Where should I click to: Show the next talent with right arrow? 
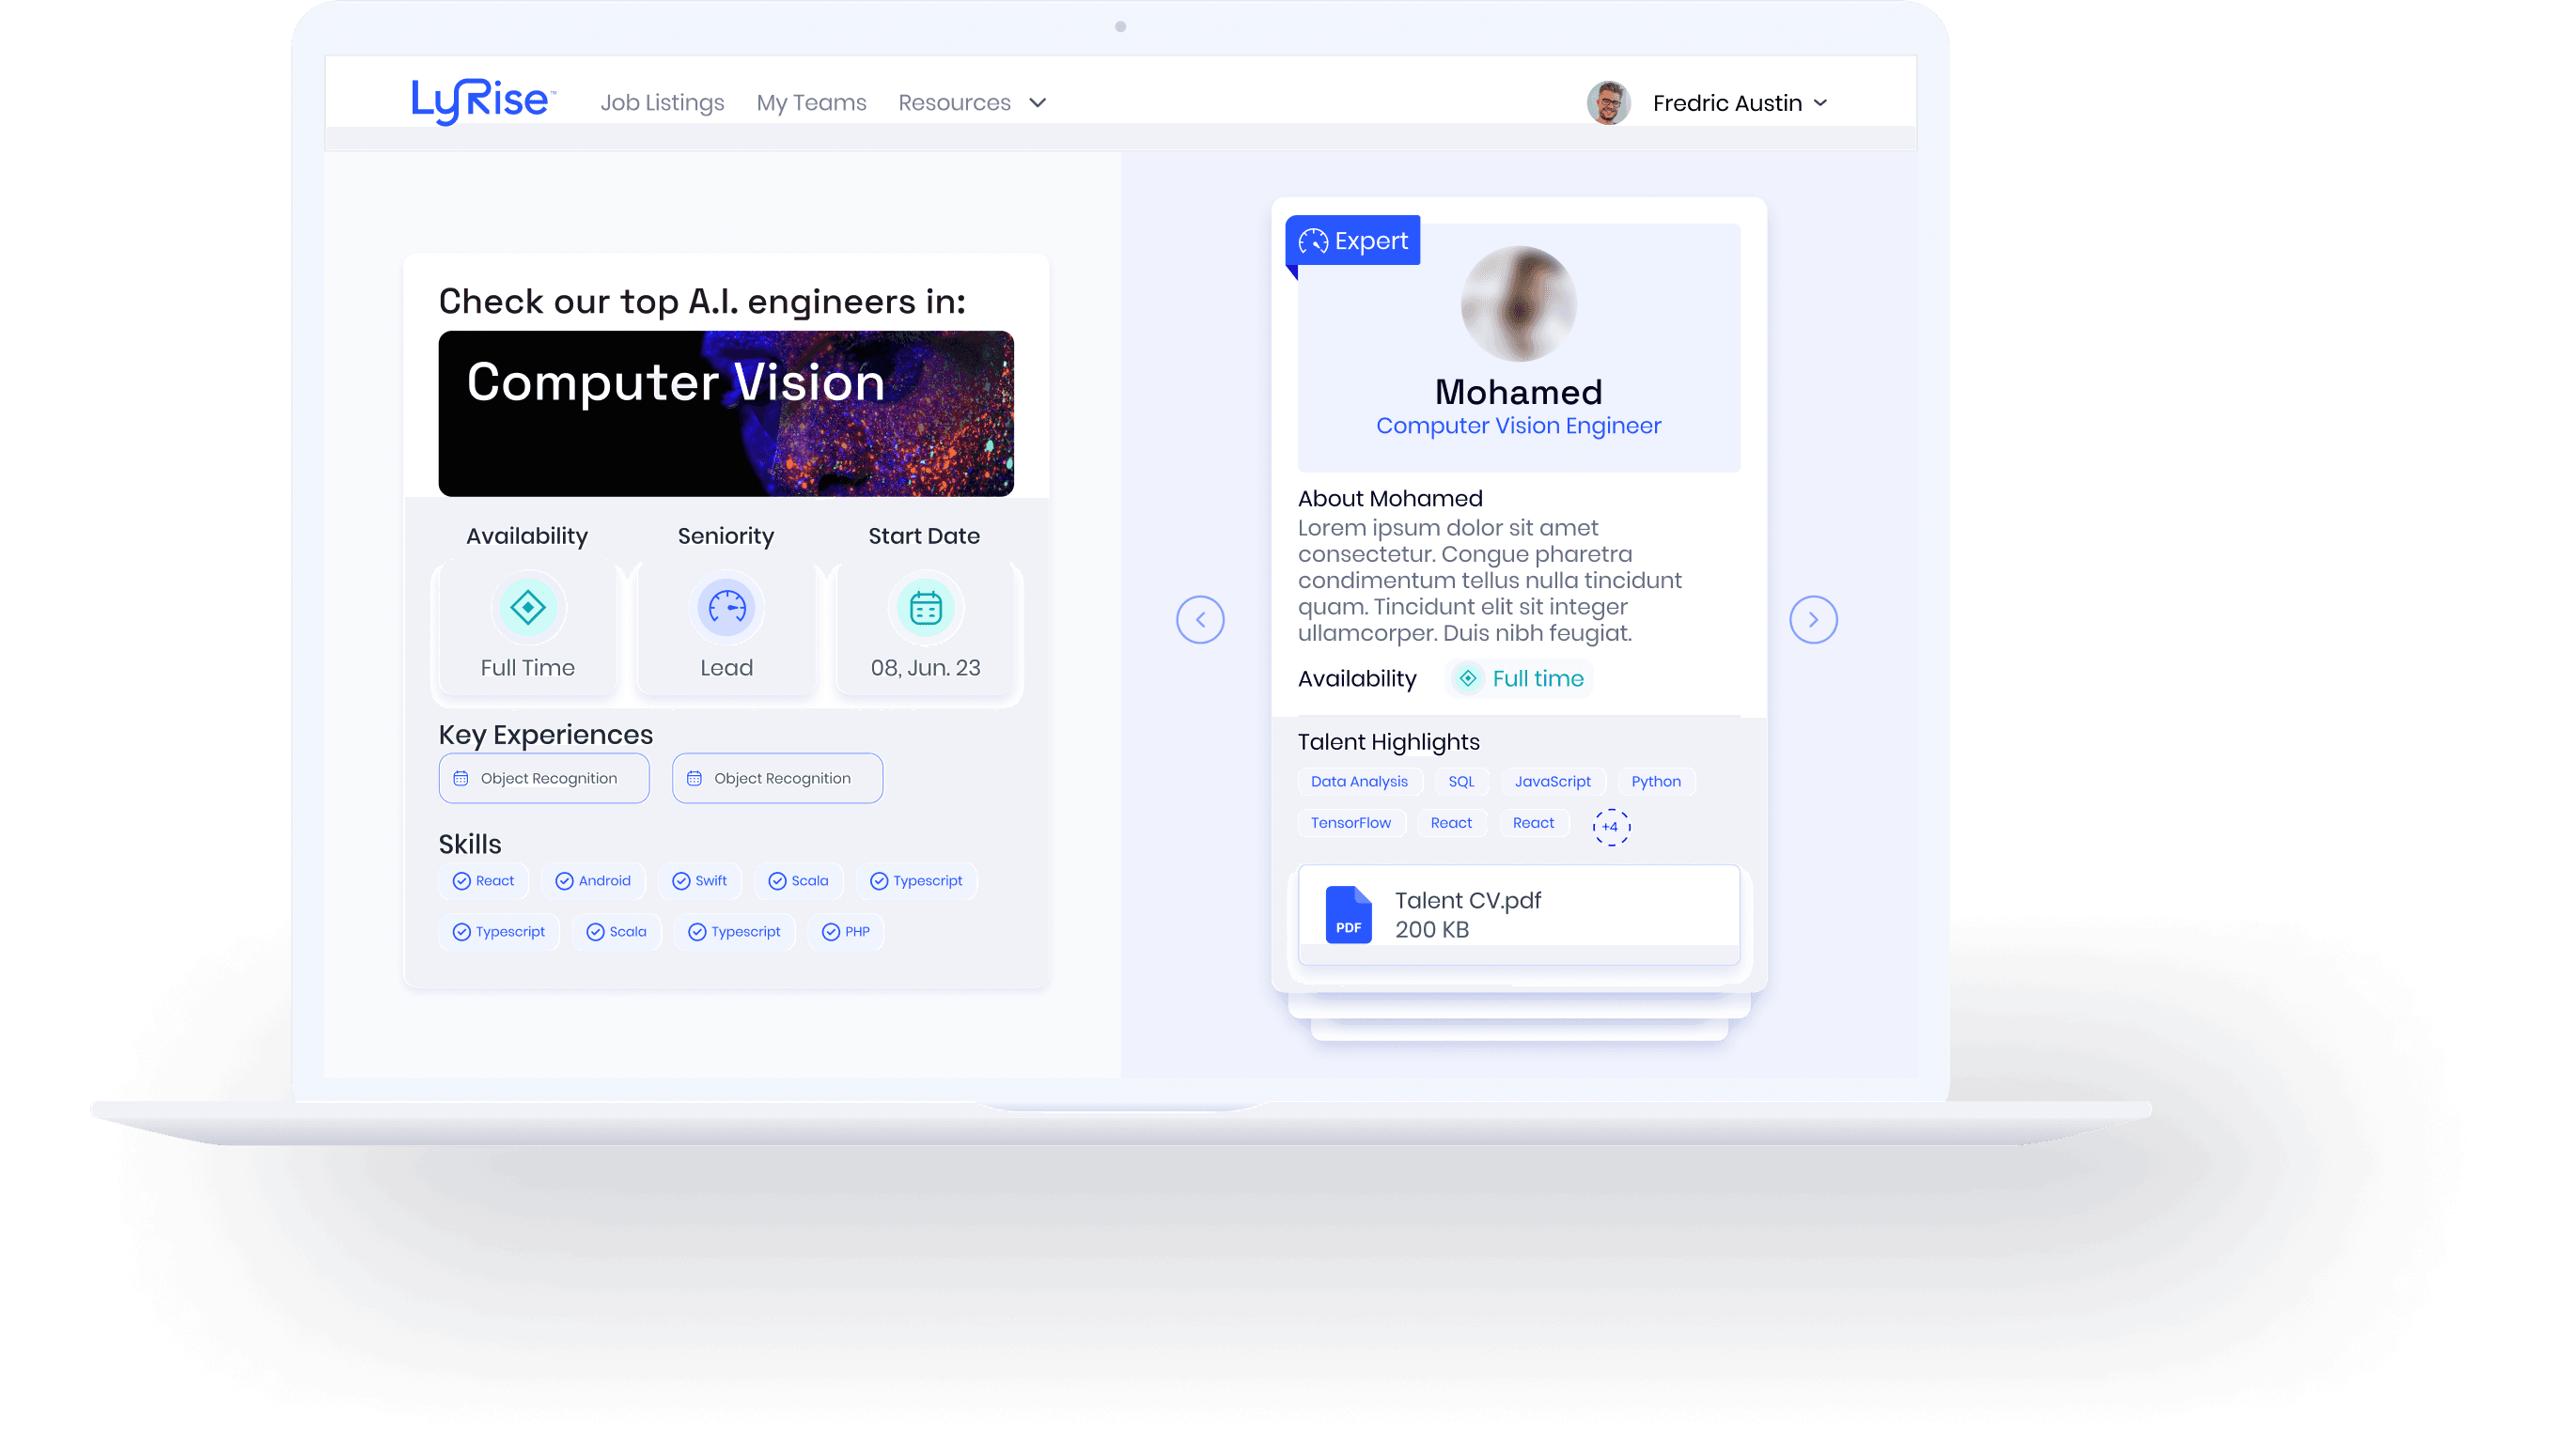click(x=1813, y=620)
